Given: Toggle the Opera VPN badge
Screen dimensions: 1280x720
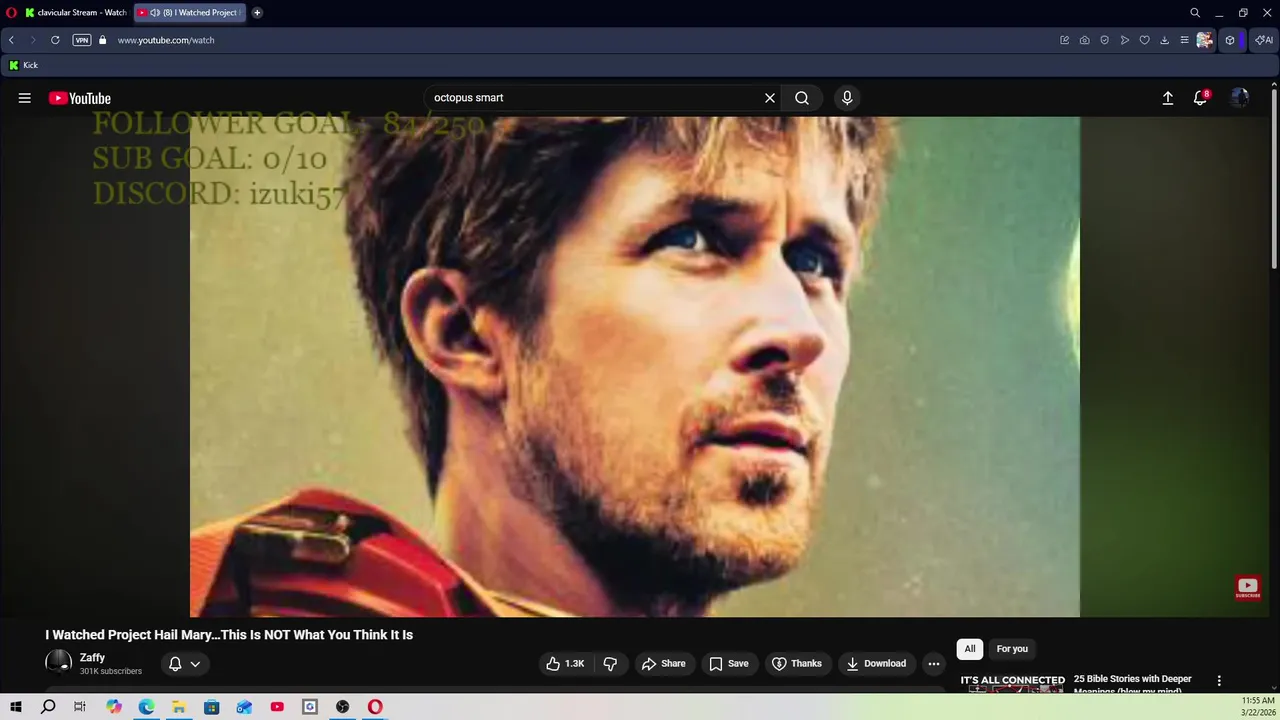Looking at the screenshot, I should (x=82, y=40).
